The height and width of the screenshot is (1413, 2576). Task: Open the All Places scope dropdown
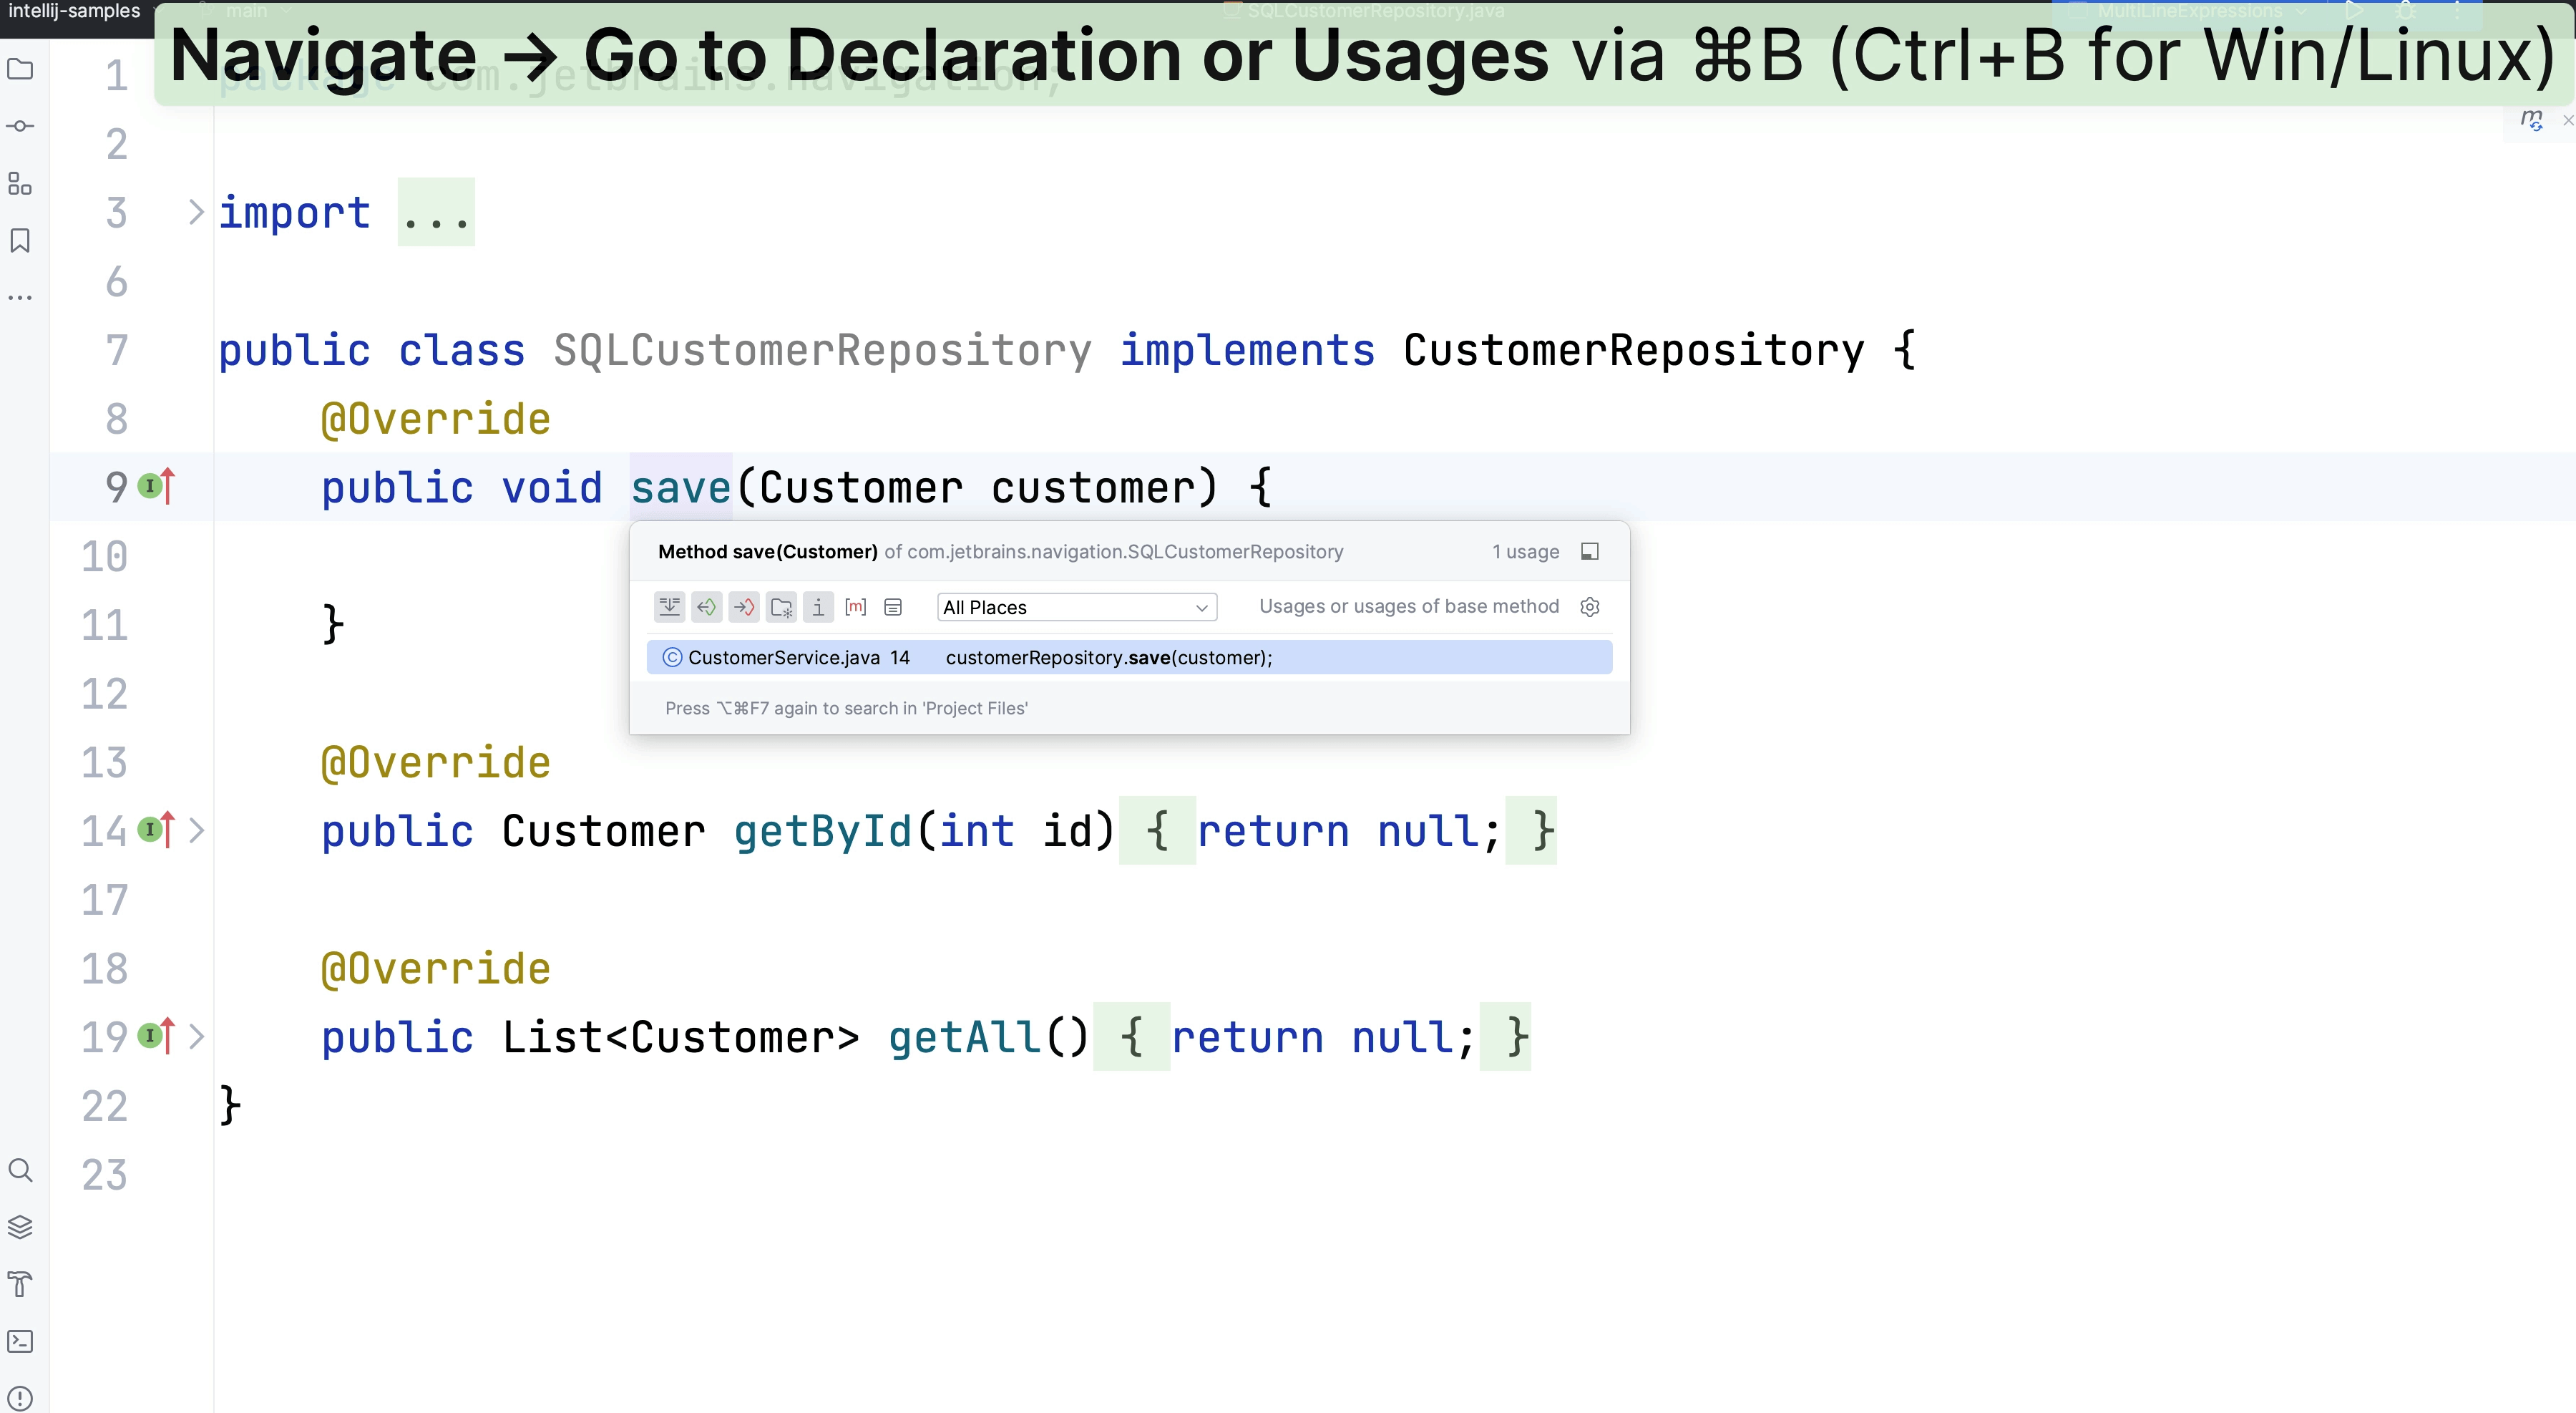point(1076,607)
